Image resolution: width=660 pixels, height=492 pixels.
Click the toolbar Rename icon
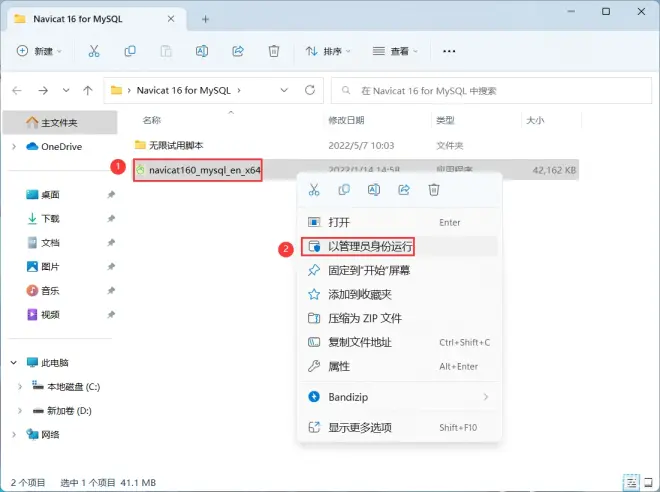click(202, 51)
